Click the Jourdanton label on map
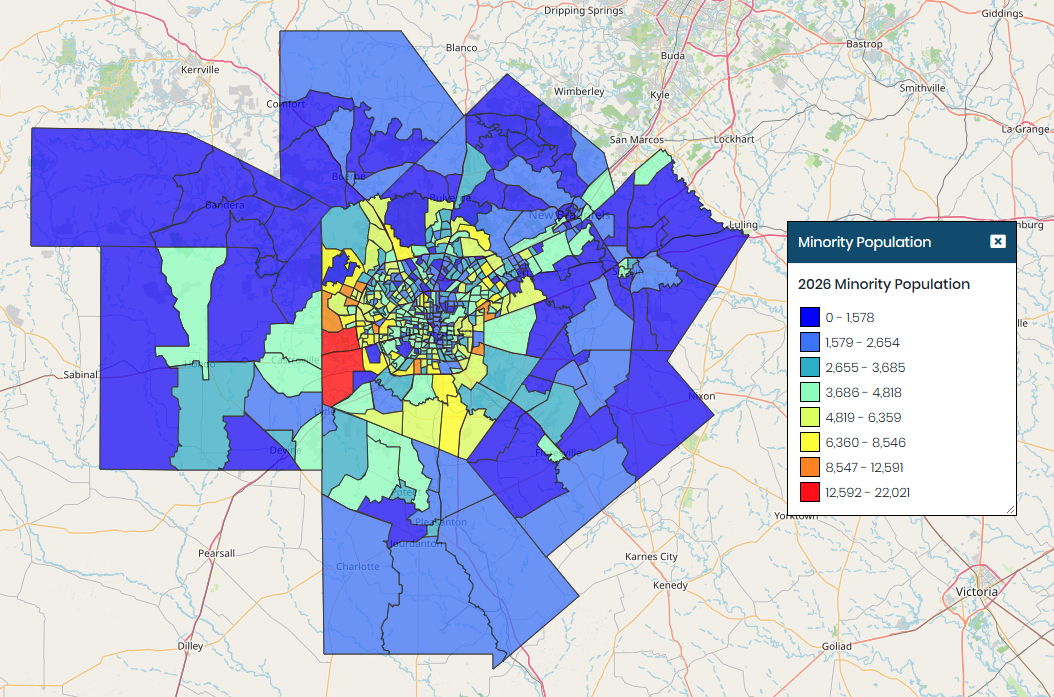 [416, 543]
